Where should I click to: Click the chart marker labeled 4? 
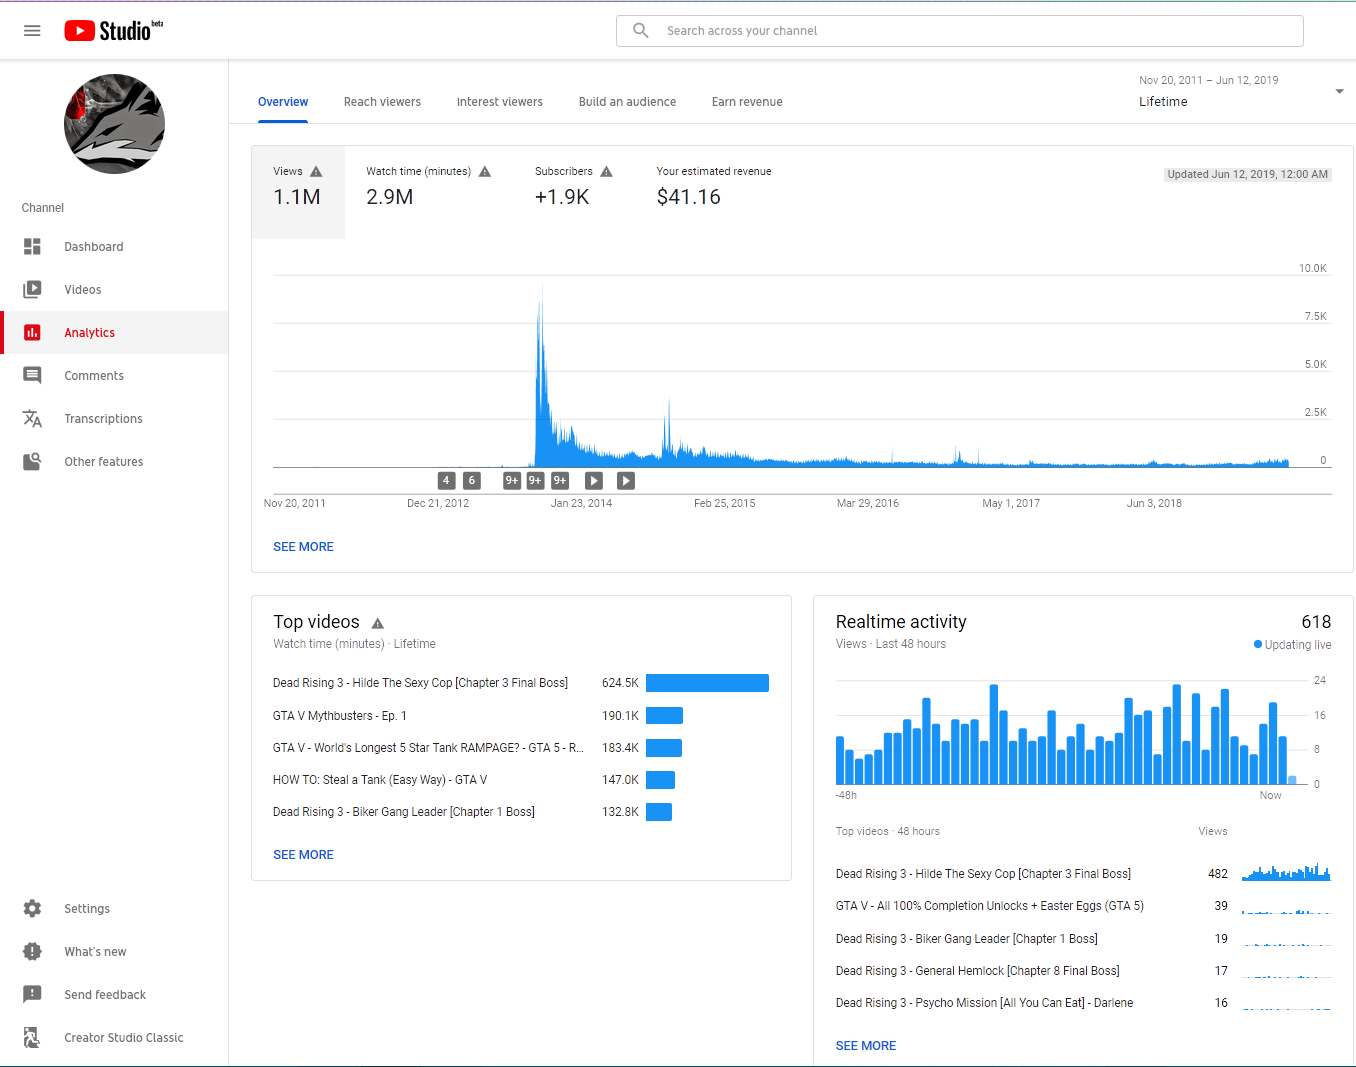click(446, 481)
